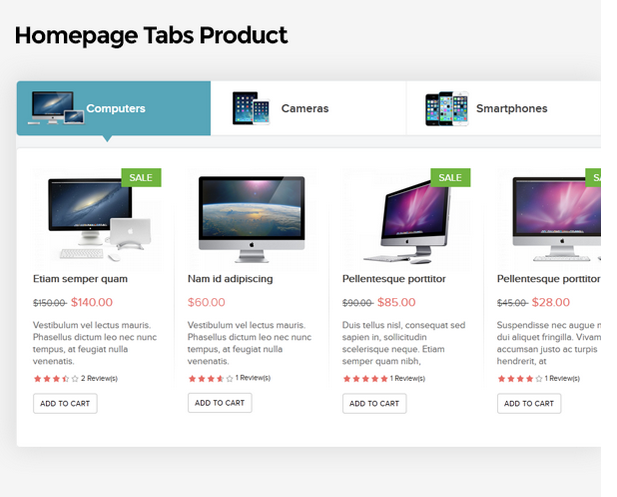The height and width of the screenshot is (497, 617).
Task: Open Etiam semper quam product title
Action: [80, 279]
